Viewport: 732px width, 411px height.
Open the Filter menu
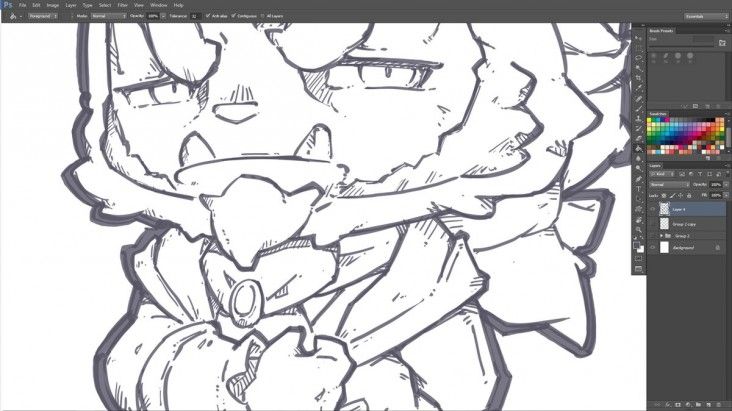[122, 5]
